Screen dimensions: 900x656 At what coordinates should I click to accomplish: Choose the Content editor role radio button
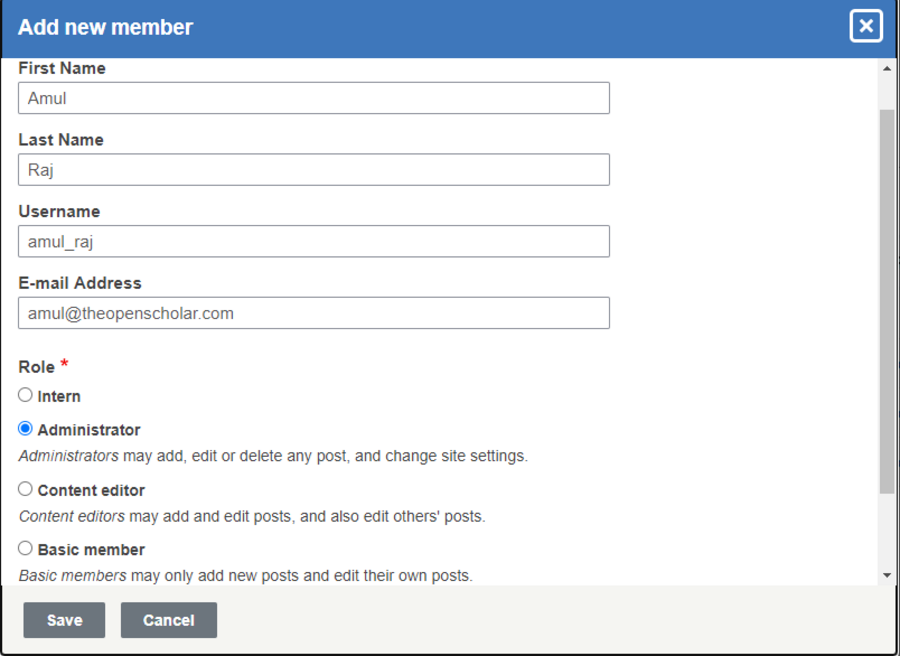click(26, 489)
